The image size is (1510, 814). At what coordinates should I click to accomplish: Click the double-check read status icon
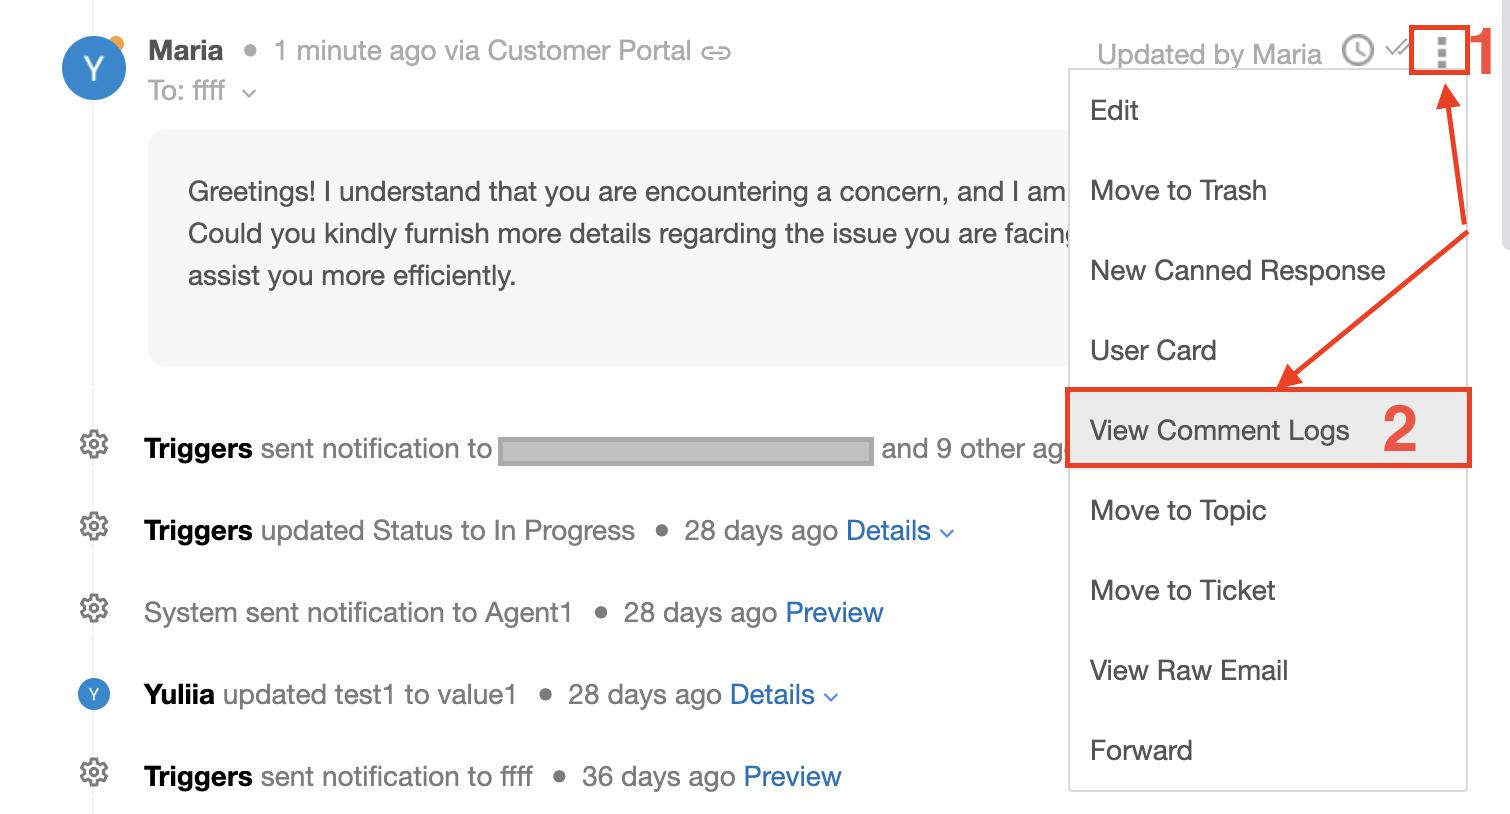click(x=1397, y=47)
